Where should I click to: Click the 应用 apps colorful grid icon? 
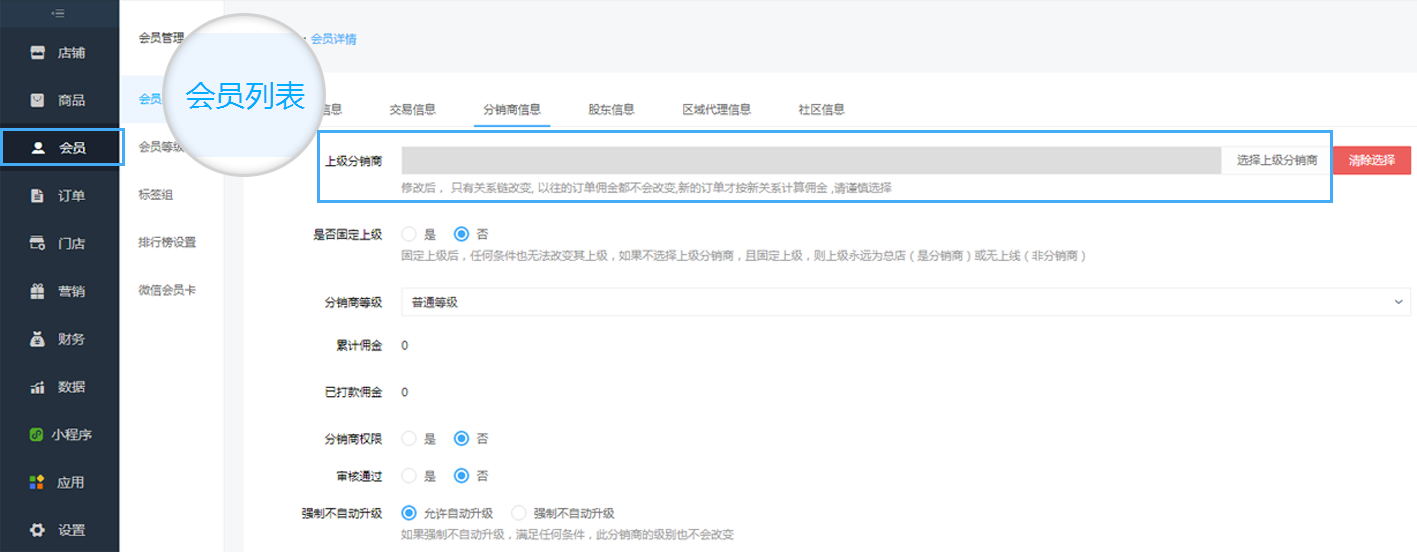37,482
